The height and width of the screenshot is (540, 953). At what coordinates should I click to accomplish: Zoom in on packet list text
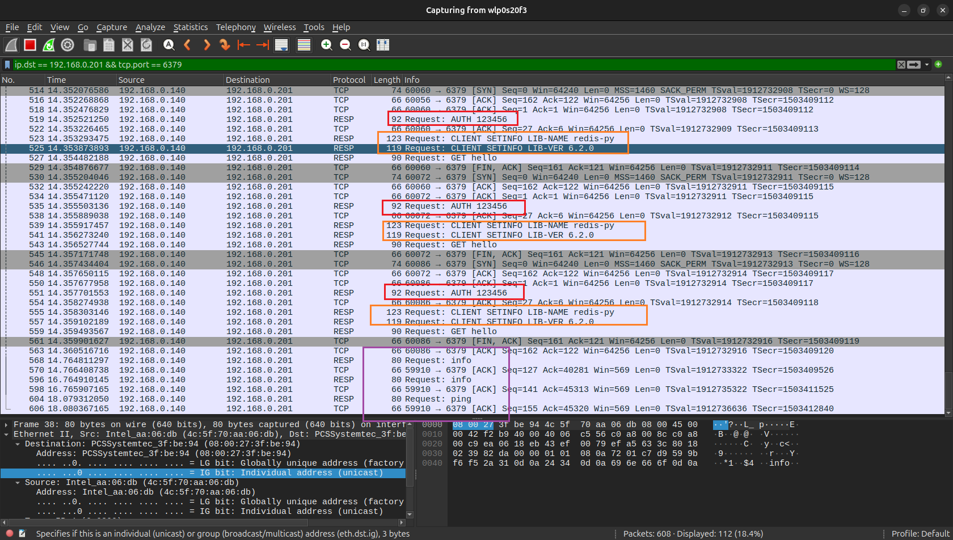(326, 45)
